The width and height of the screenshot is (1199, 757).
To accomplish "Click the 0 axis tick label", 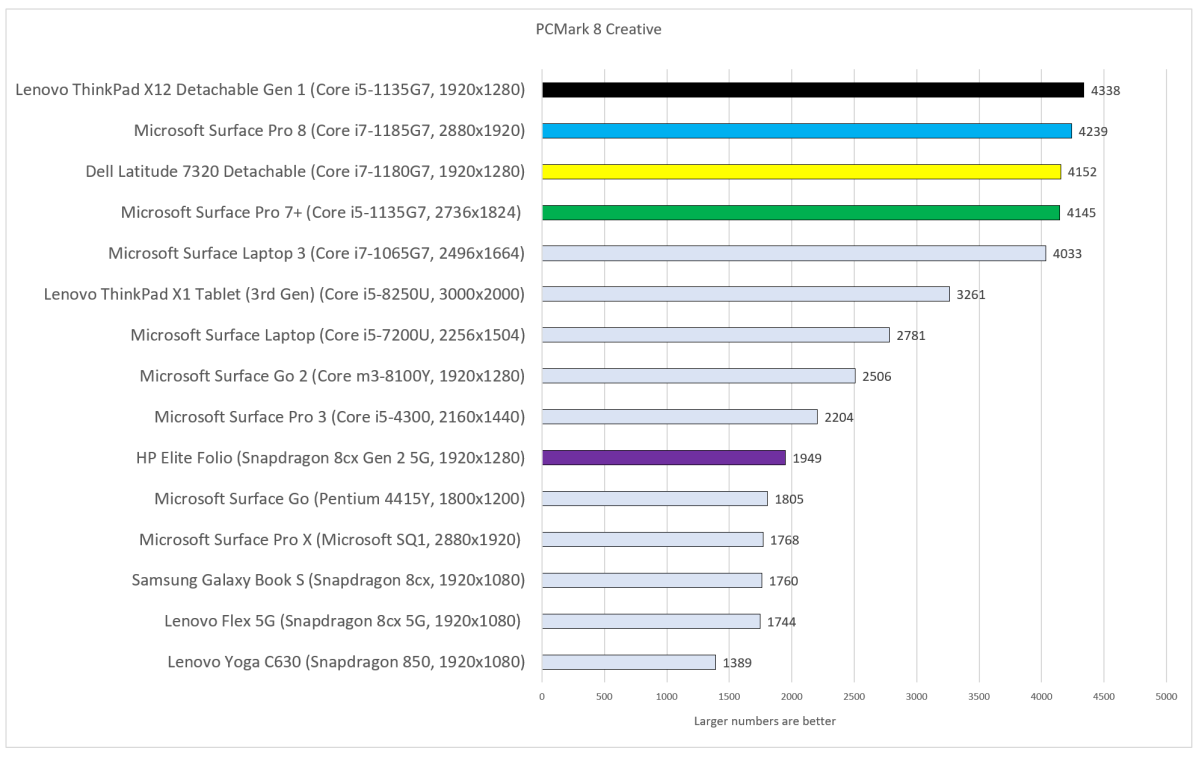I will (x=542, y=697).
